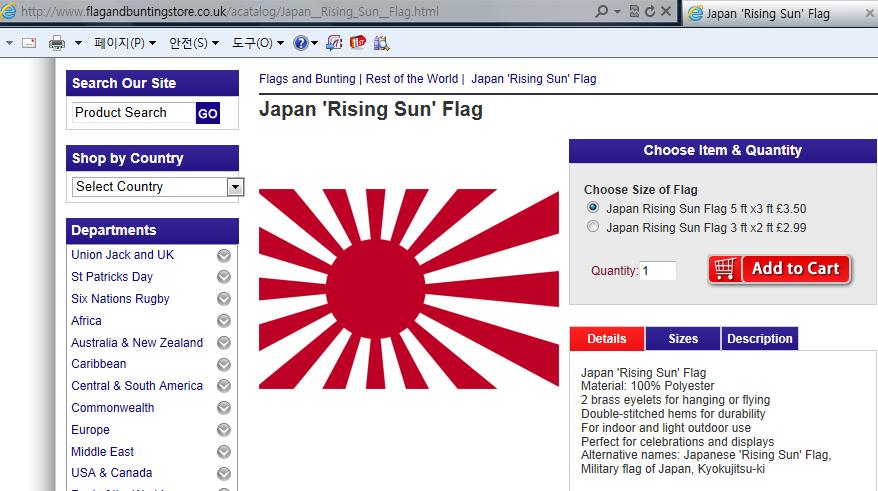Click the Rising Sun flag product image
Viewport: 878px width, 491px height.
[409, 289]
